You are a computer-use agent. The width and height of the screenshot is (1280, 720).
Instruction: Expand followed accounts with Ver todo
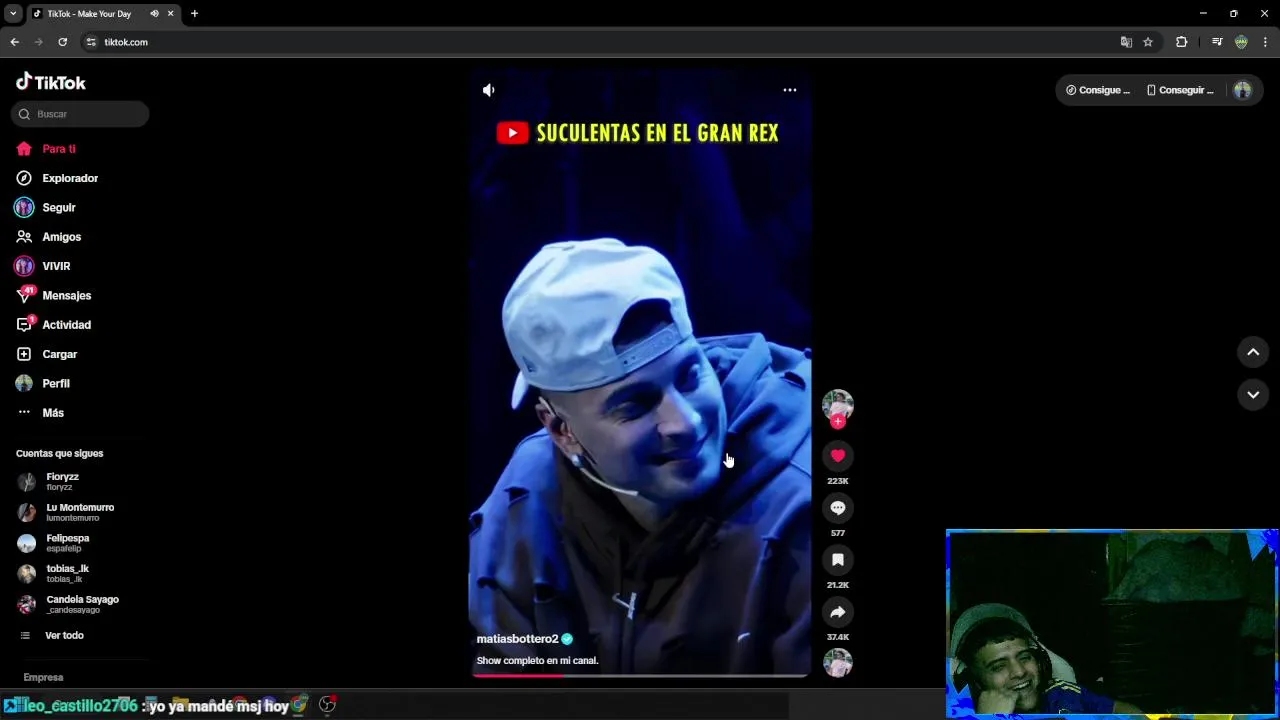pos(53,636)
